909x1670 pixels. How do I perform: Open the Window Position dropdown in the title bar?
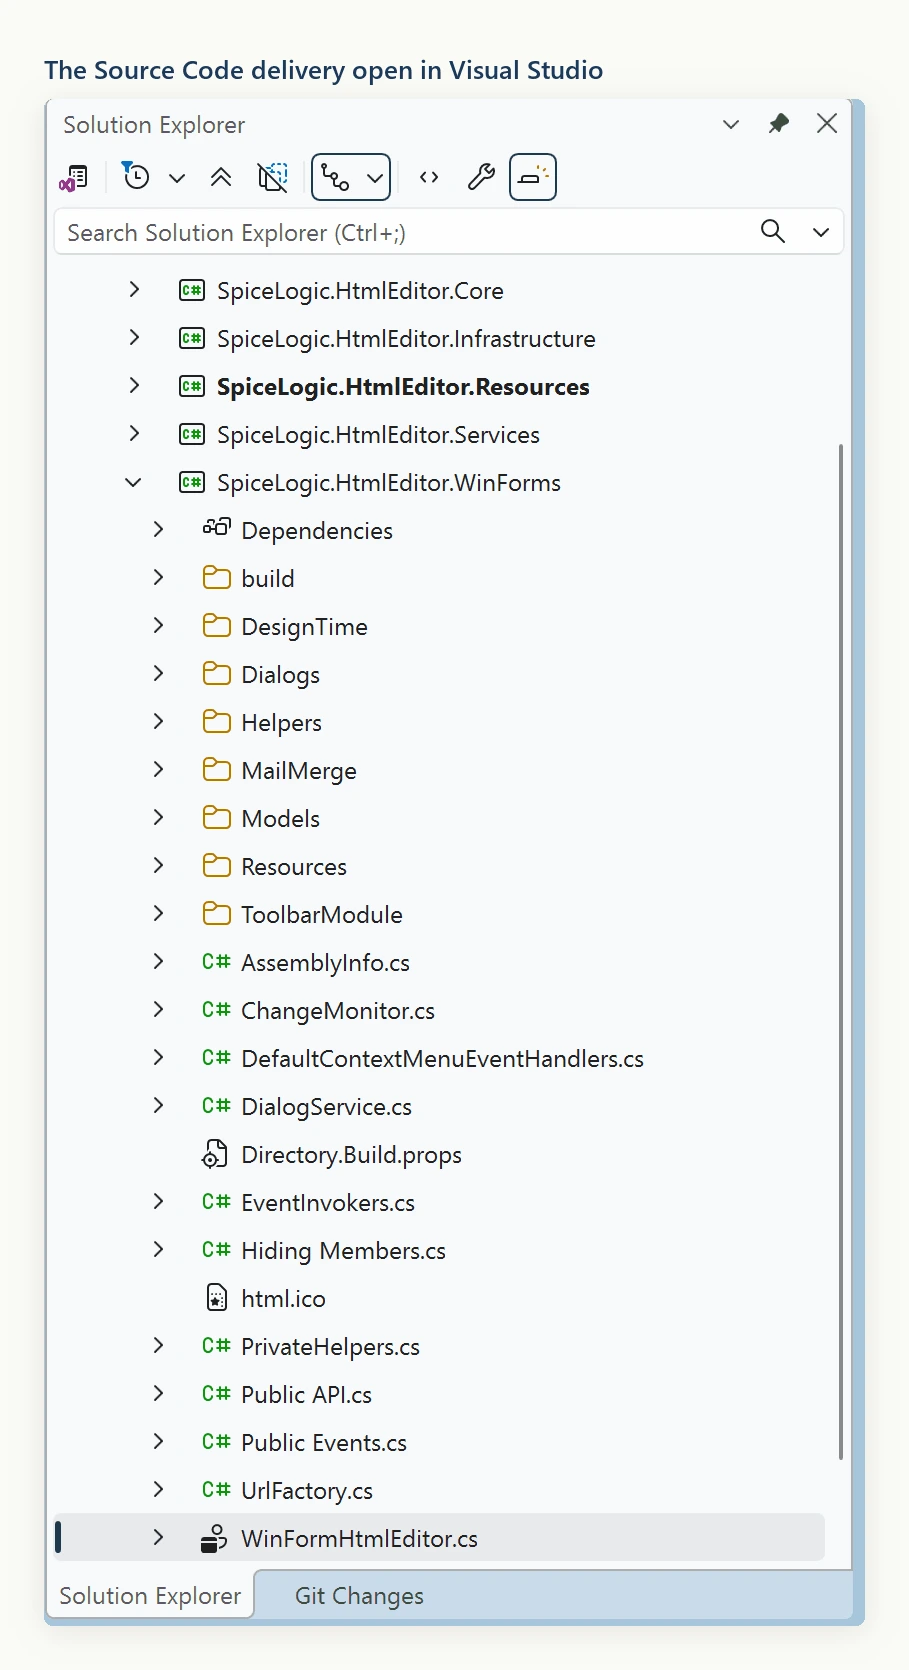(731, 124)
